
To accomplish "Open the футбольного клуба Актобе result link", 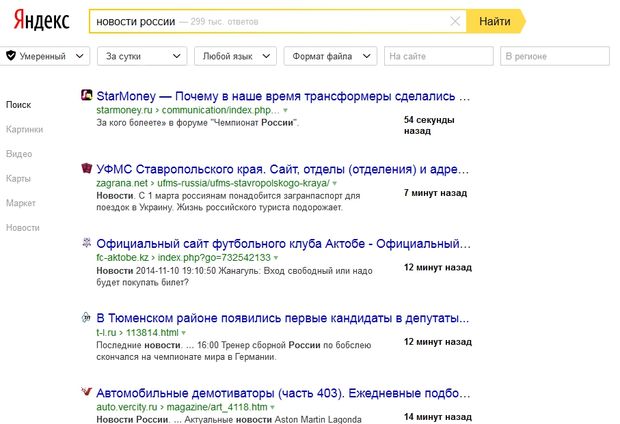I will click(x=284, y=244).
